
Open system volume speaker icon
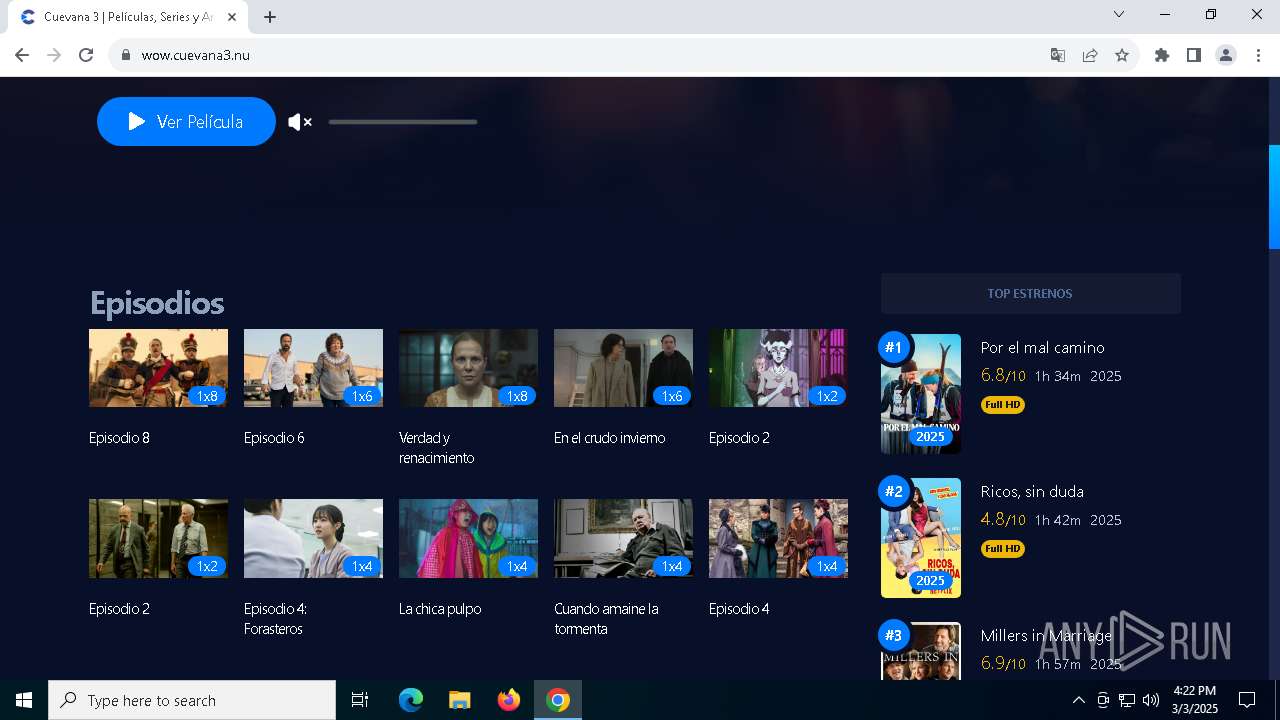click(1151, 700)
